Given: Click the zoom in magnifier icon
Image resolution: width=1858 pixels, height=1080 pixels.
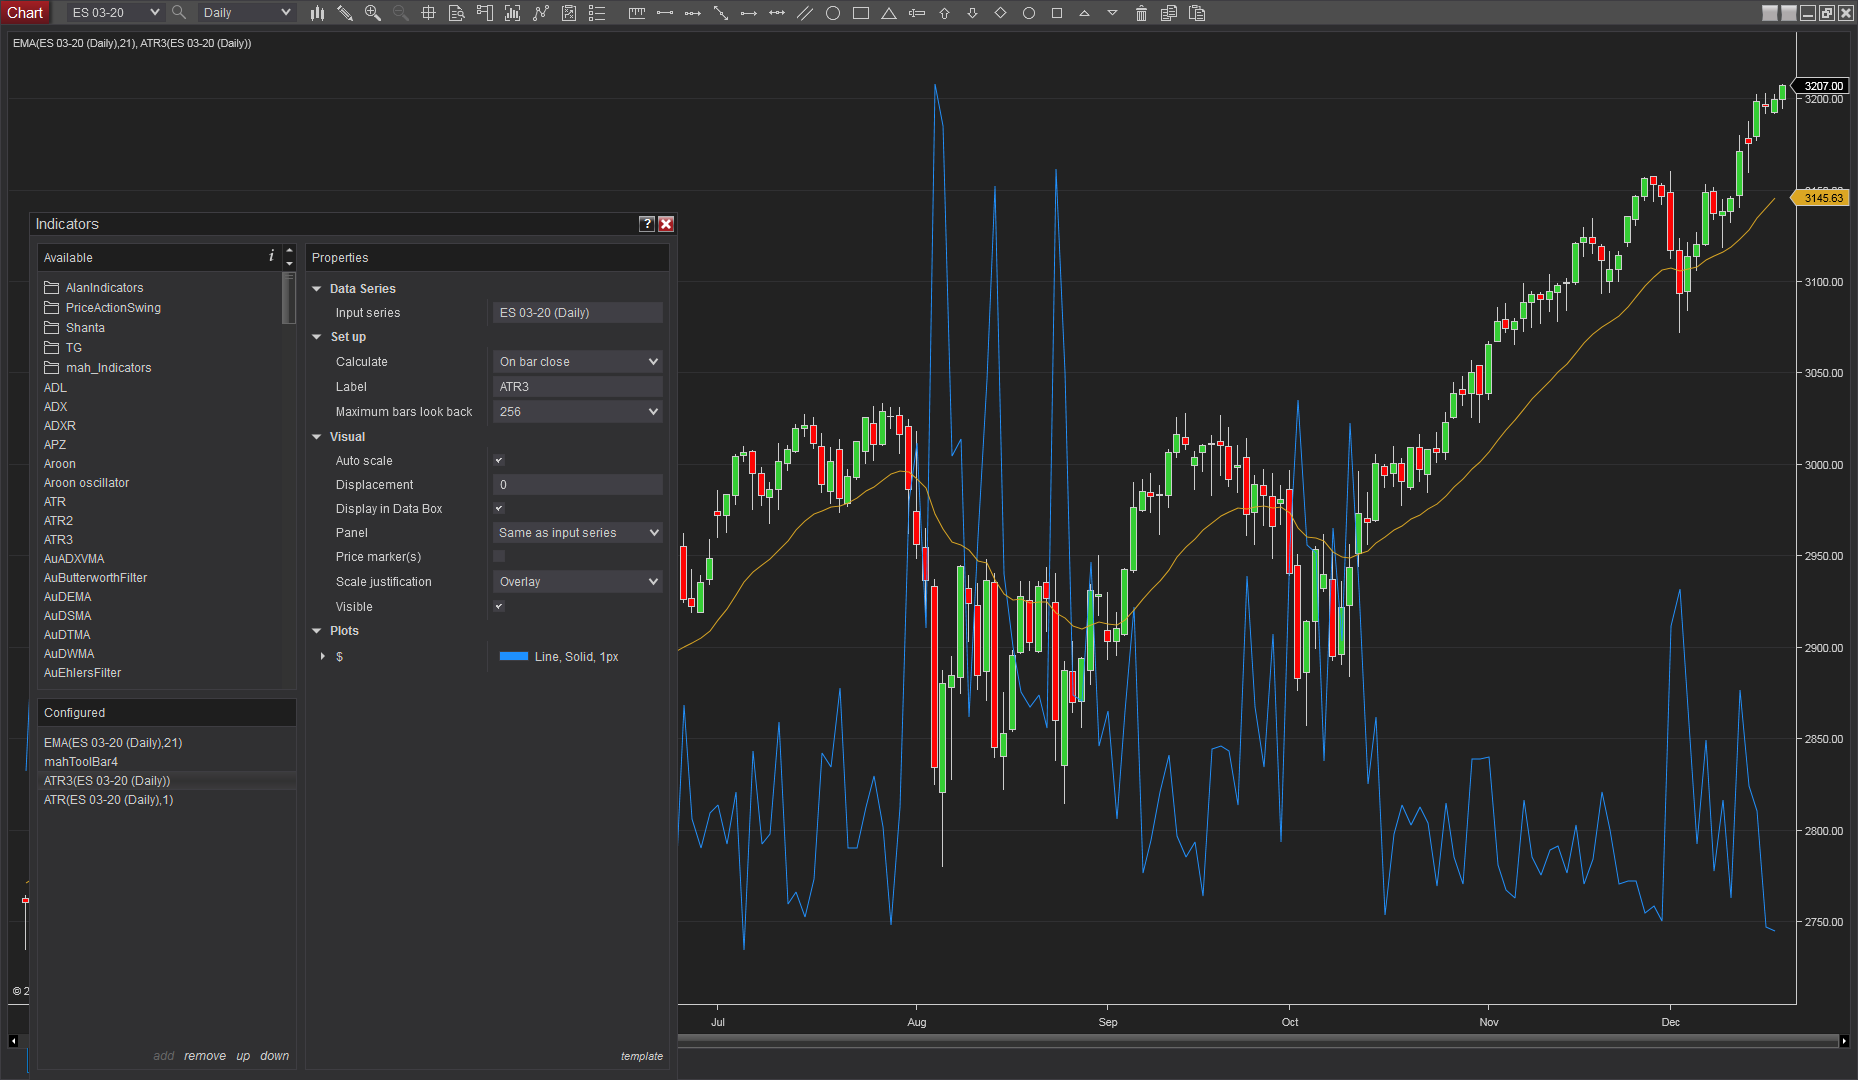Looking at the screenshot, I should [373, 13].
